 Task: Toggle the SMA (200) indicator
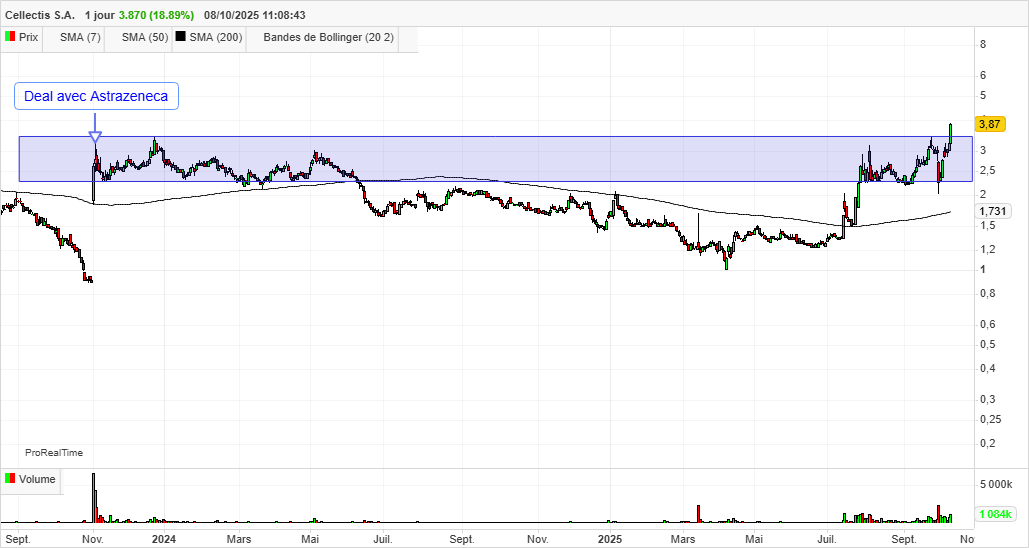click(x=216, y=37)
